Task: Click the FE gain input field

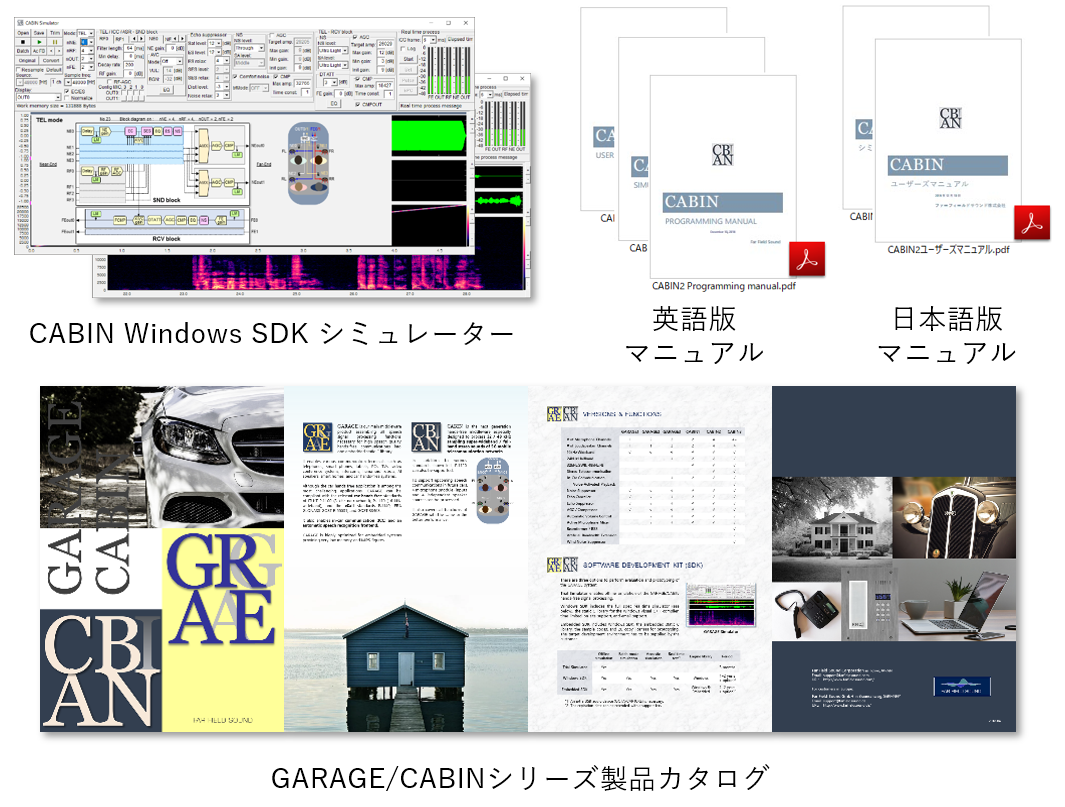Action: tap(339, 94)
